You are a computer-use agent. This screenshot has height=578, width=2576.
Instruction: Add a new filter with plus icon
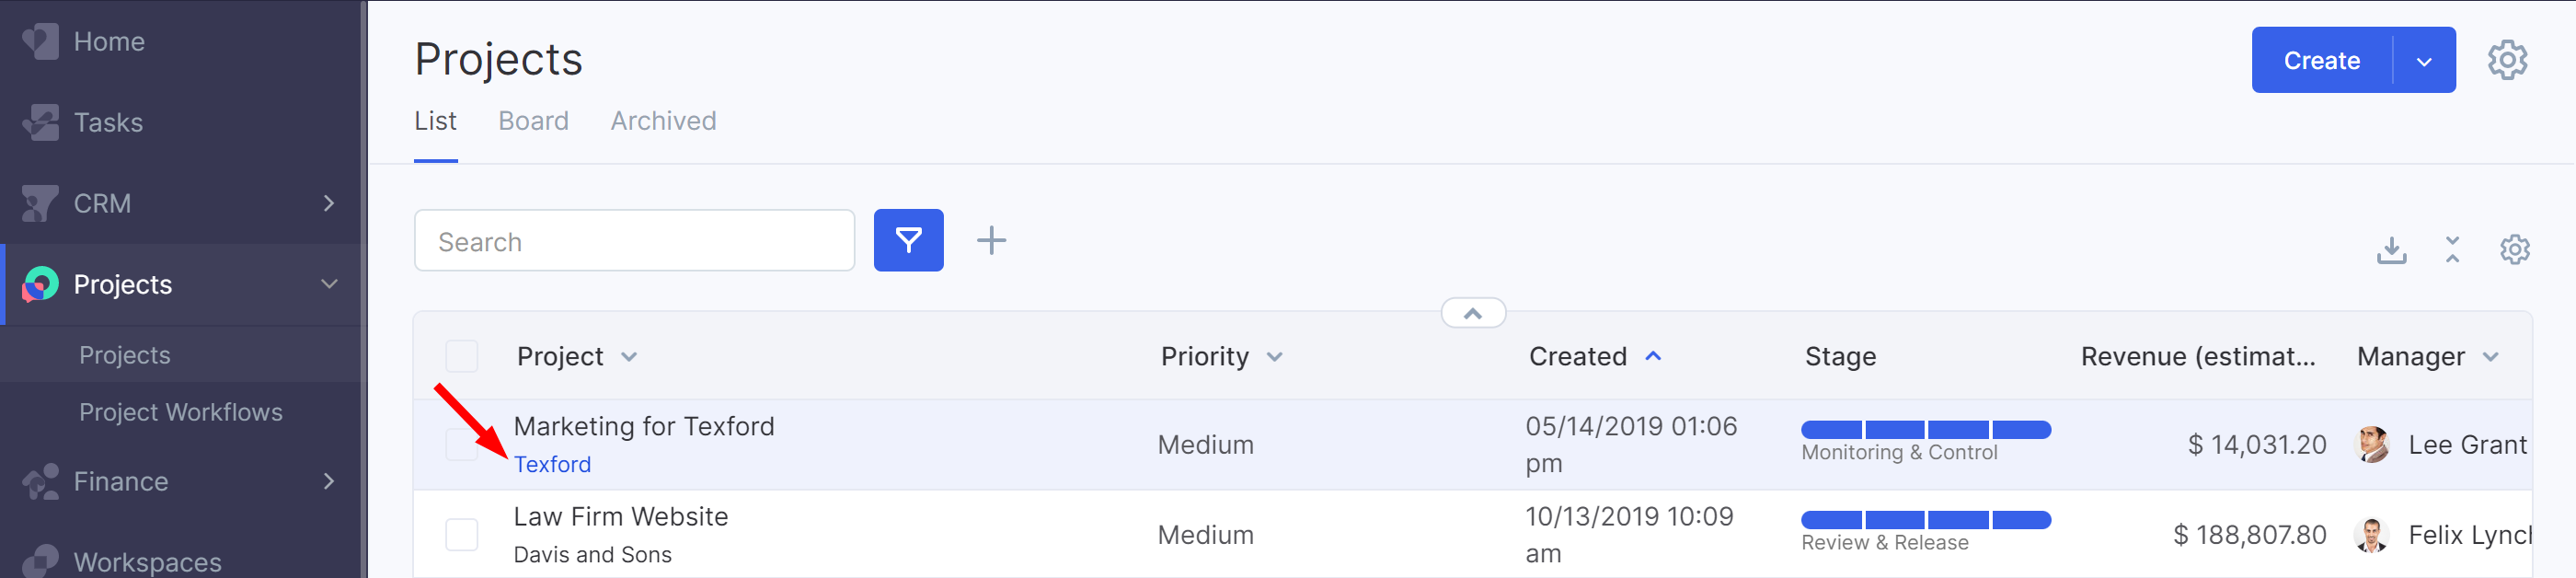(x=991, y=240)
